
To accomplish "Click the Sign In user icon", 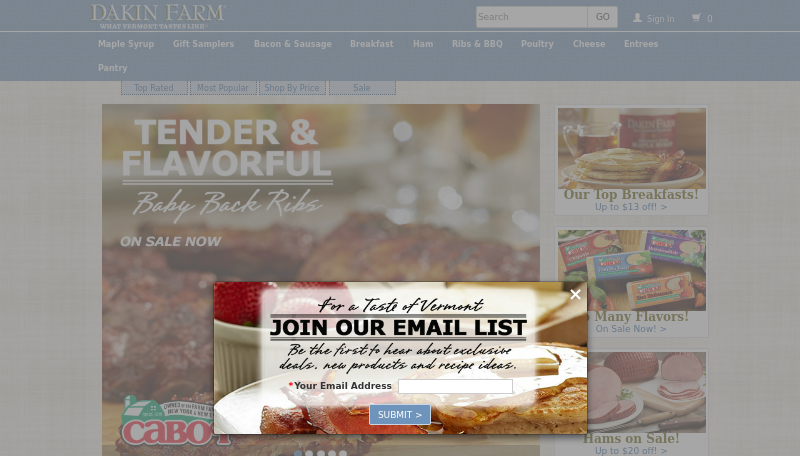I will [x=637, y=18].
